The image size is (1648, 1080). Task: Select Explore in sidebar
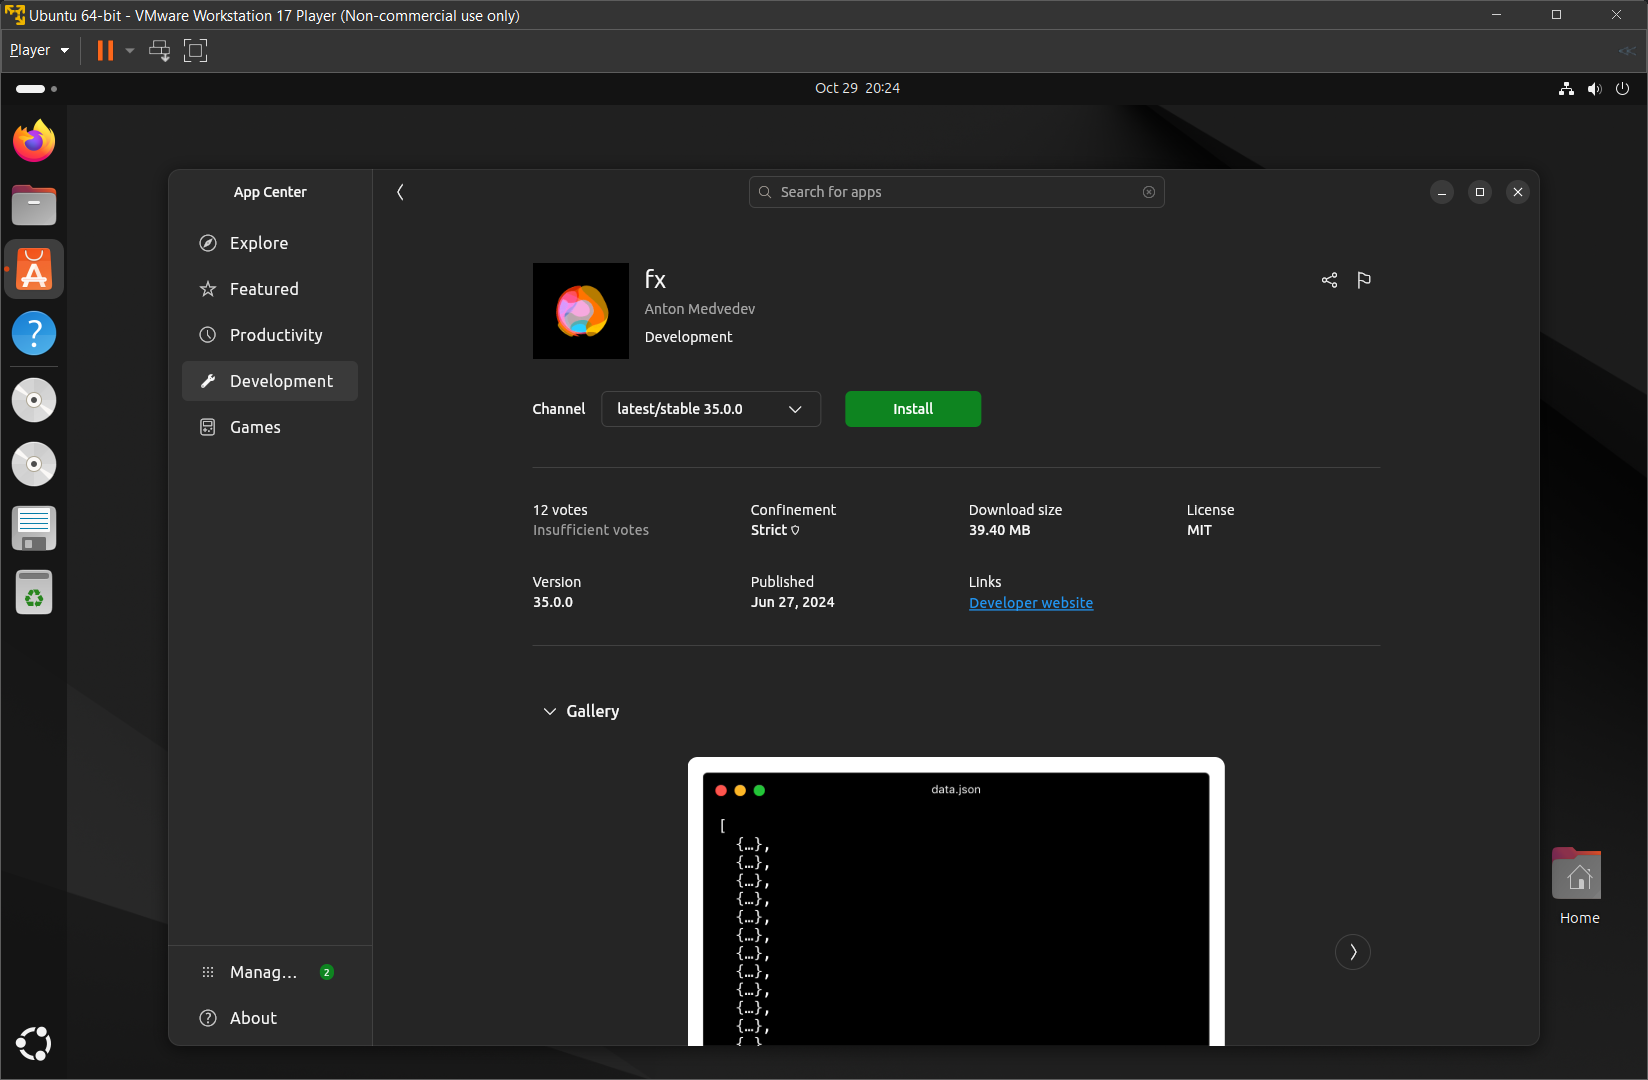tap(270, 243)
